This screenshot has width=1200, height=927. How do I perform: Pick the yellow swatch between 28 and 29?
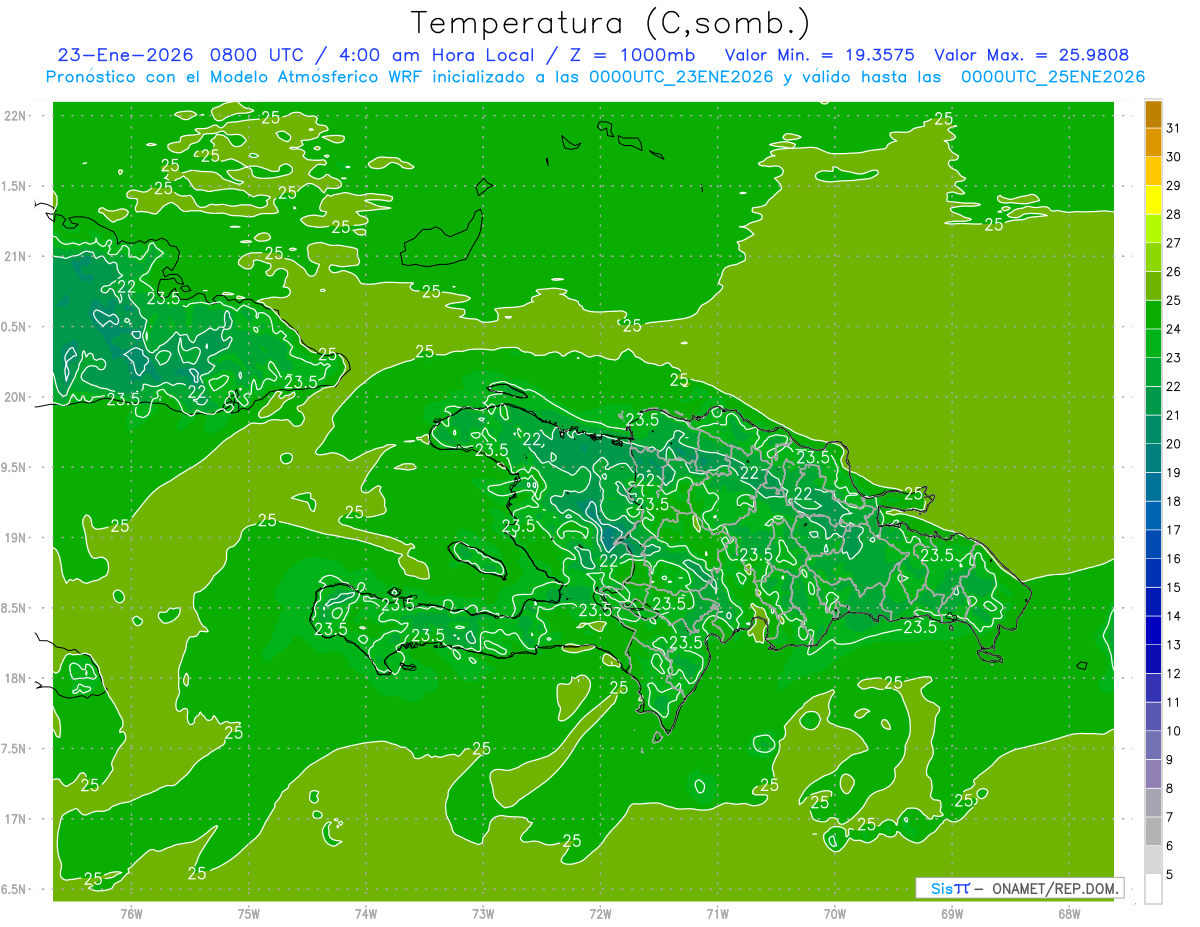click(x=1153, y=200)
